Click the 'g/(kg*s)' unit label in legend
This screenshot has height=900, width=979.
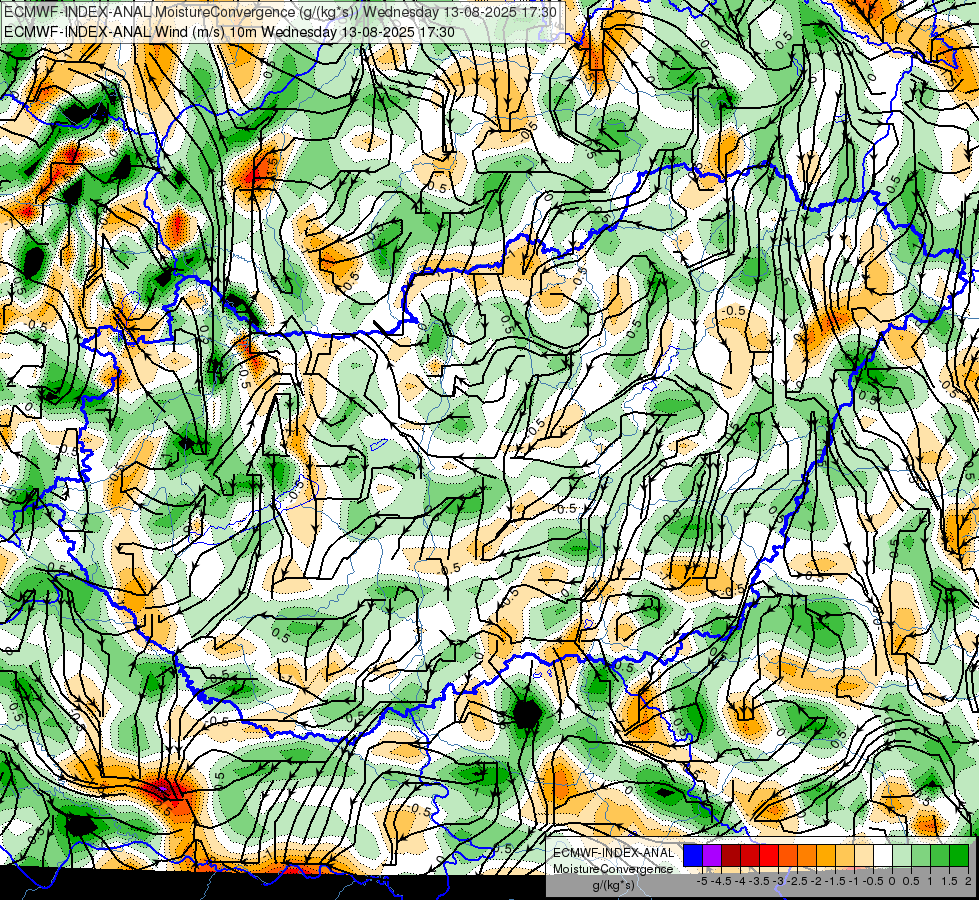613,886
